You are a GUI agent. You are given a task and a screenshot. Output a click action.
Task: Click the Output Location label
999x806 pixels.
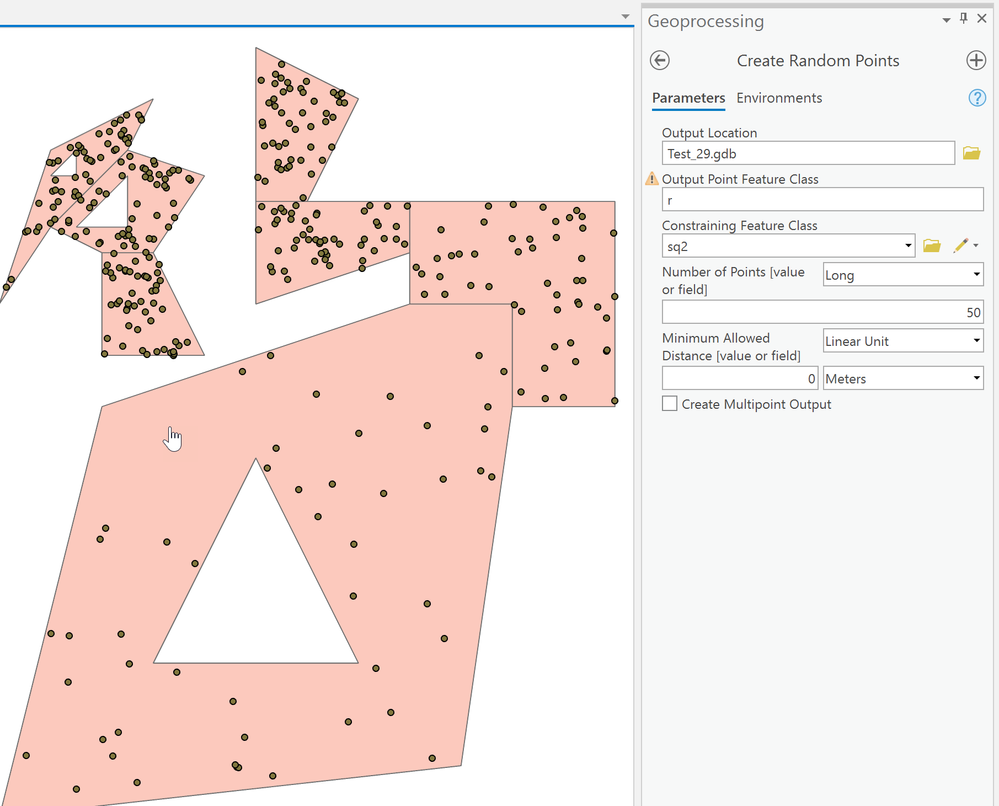[x=709, y=133]
